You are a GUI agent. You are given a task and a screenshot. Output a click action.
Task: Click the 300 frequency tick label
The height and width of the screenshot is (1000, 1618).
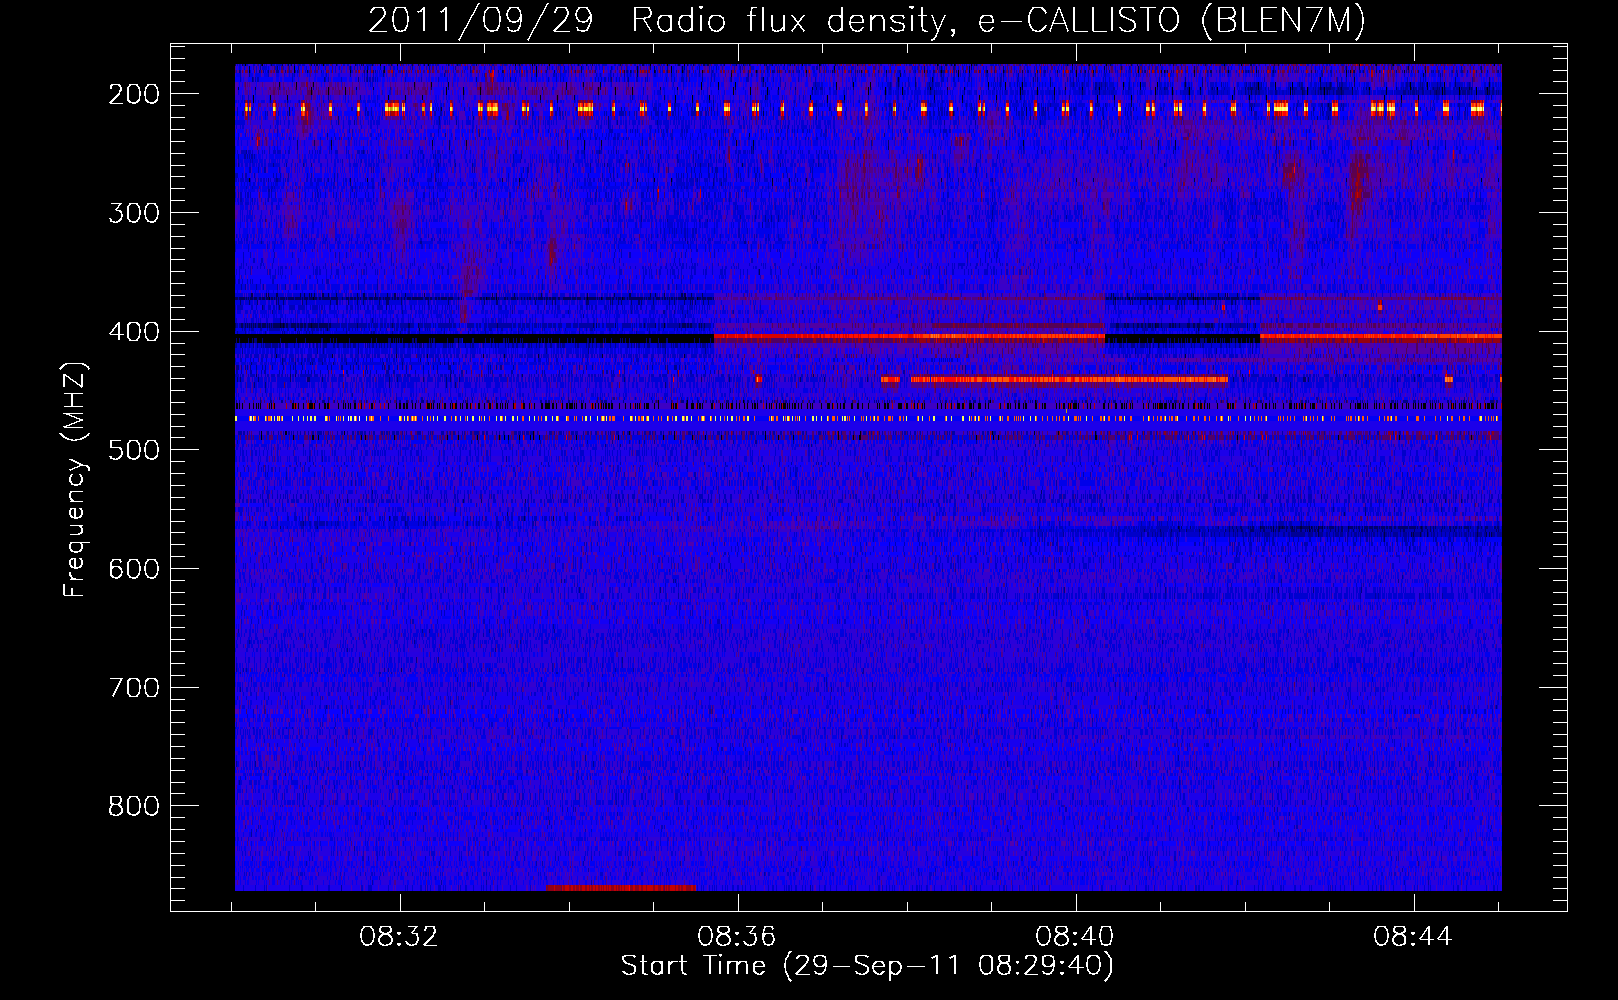point(134,212)
